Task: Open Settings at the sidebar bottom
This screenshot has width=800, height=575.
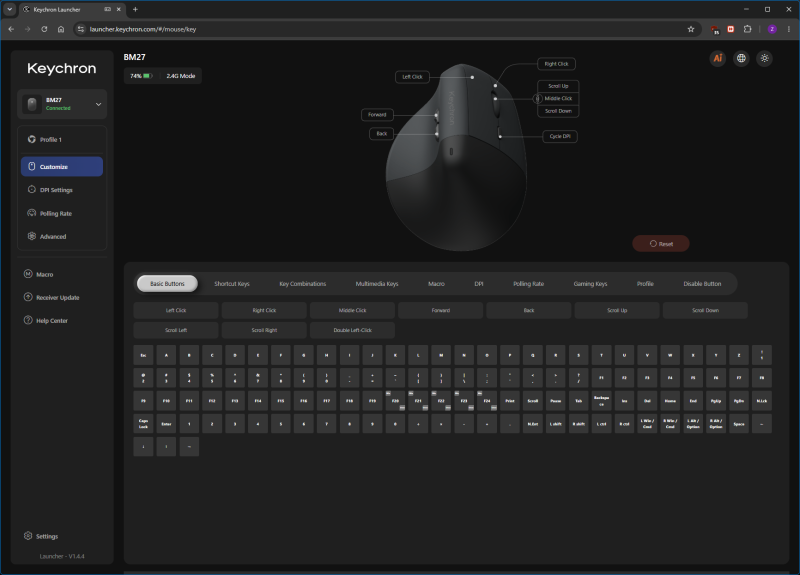Action: coord(41,536)
